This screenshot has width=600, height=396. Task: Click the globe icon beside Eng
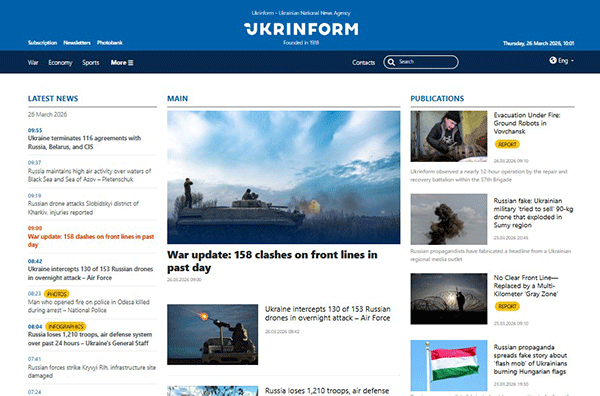coord(553,60)
